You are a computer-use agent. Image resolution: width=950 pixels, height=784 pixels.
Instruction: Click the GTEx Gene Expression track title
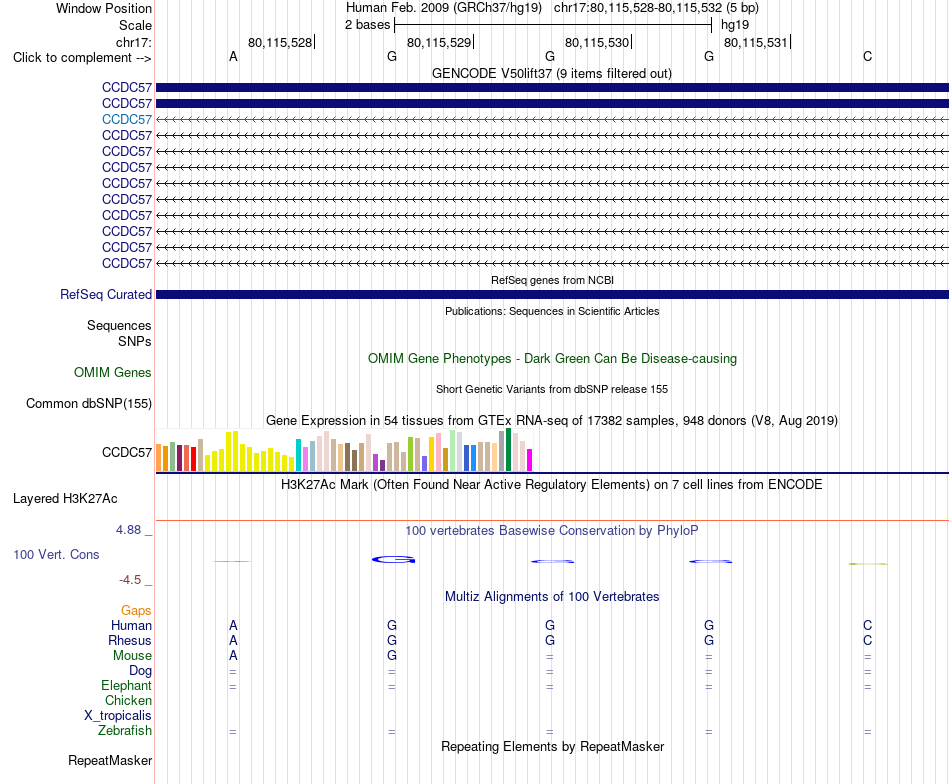pos(552,420)
